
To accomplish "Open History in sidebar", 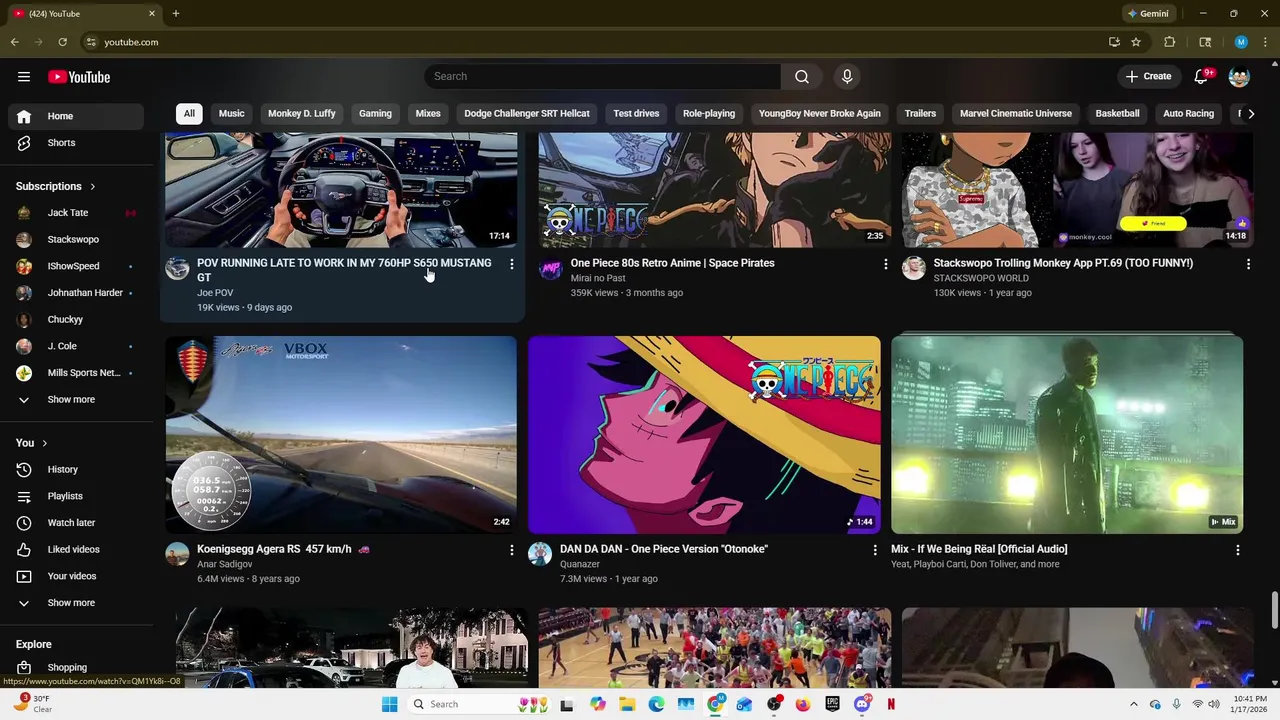I will pyautogui.click(x=76, y=470).
